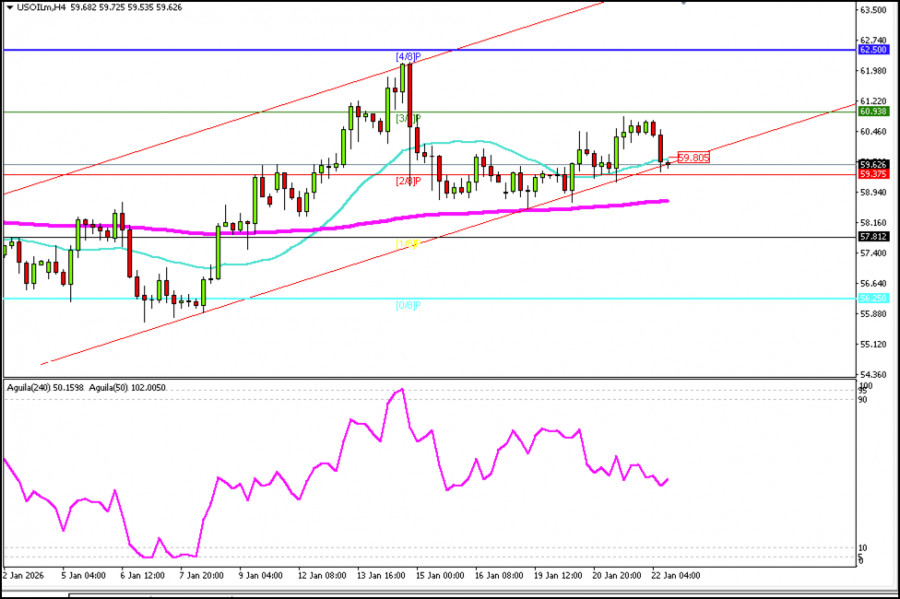Click the 61.220 price scale value
Viewport: 900px width, 599px height.
click(873, 101)
